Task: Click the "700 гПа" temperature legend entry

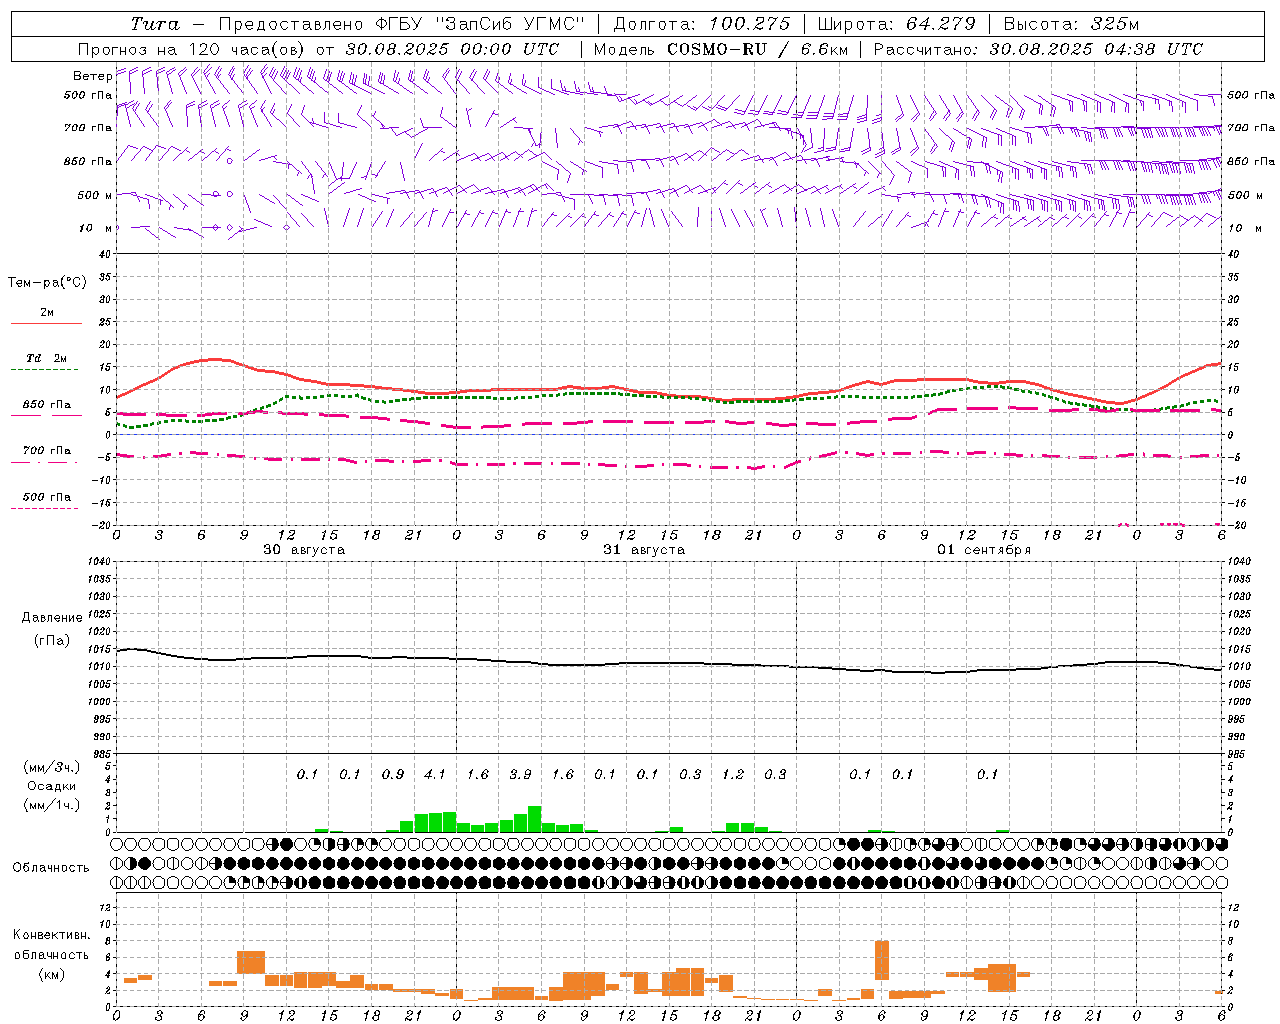Action: coord(46,451)
